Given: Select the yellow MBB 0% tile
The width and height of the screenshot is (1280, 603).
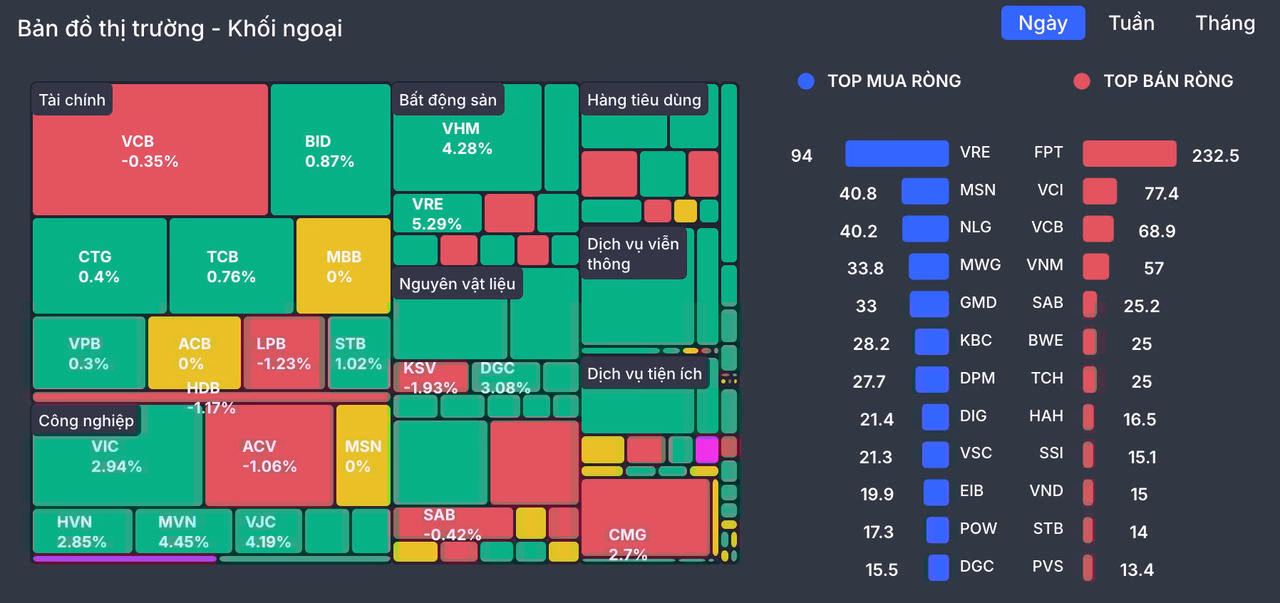Looking at the screenshot, I should [343, 265].
